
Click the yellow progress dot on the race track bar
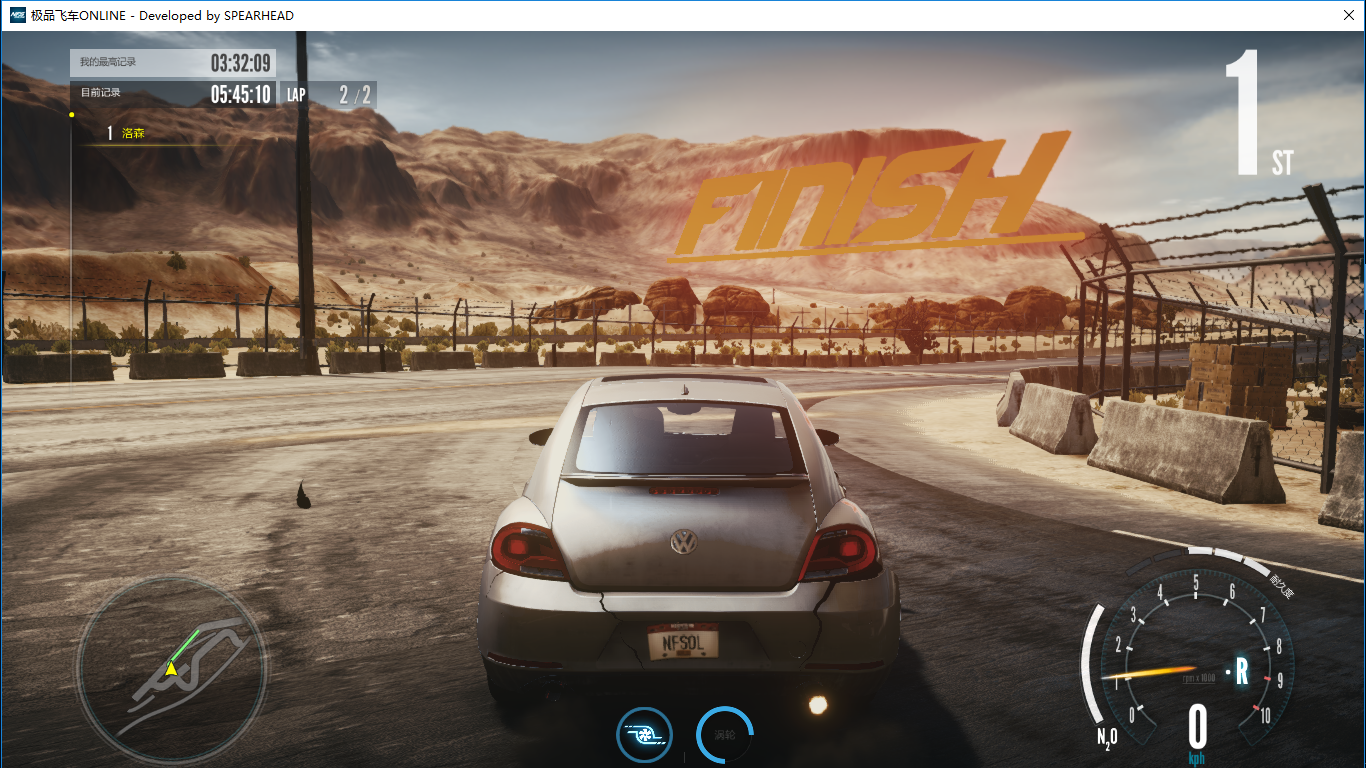coord(71,115)
